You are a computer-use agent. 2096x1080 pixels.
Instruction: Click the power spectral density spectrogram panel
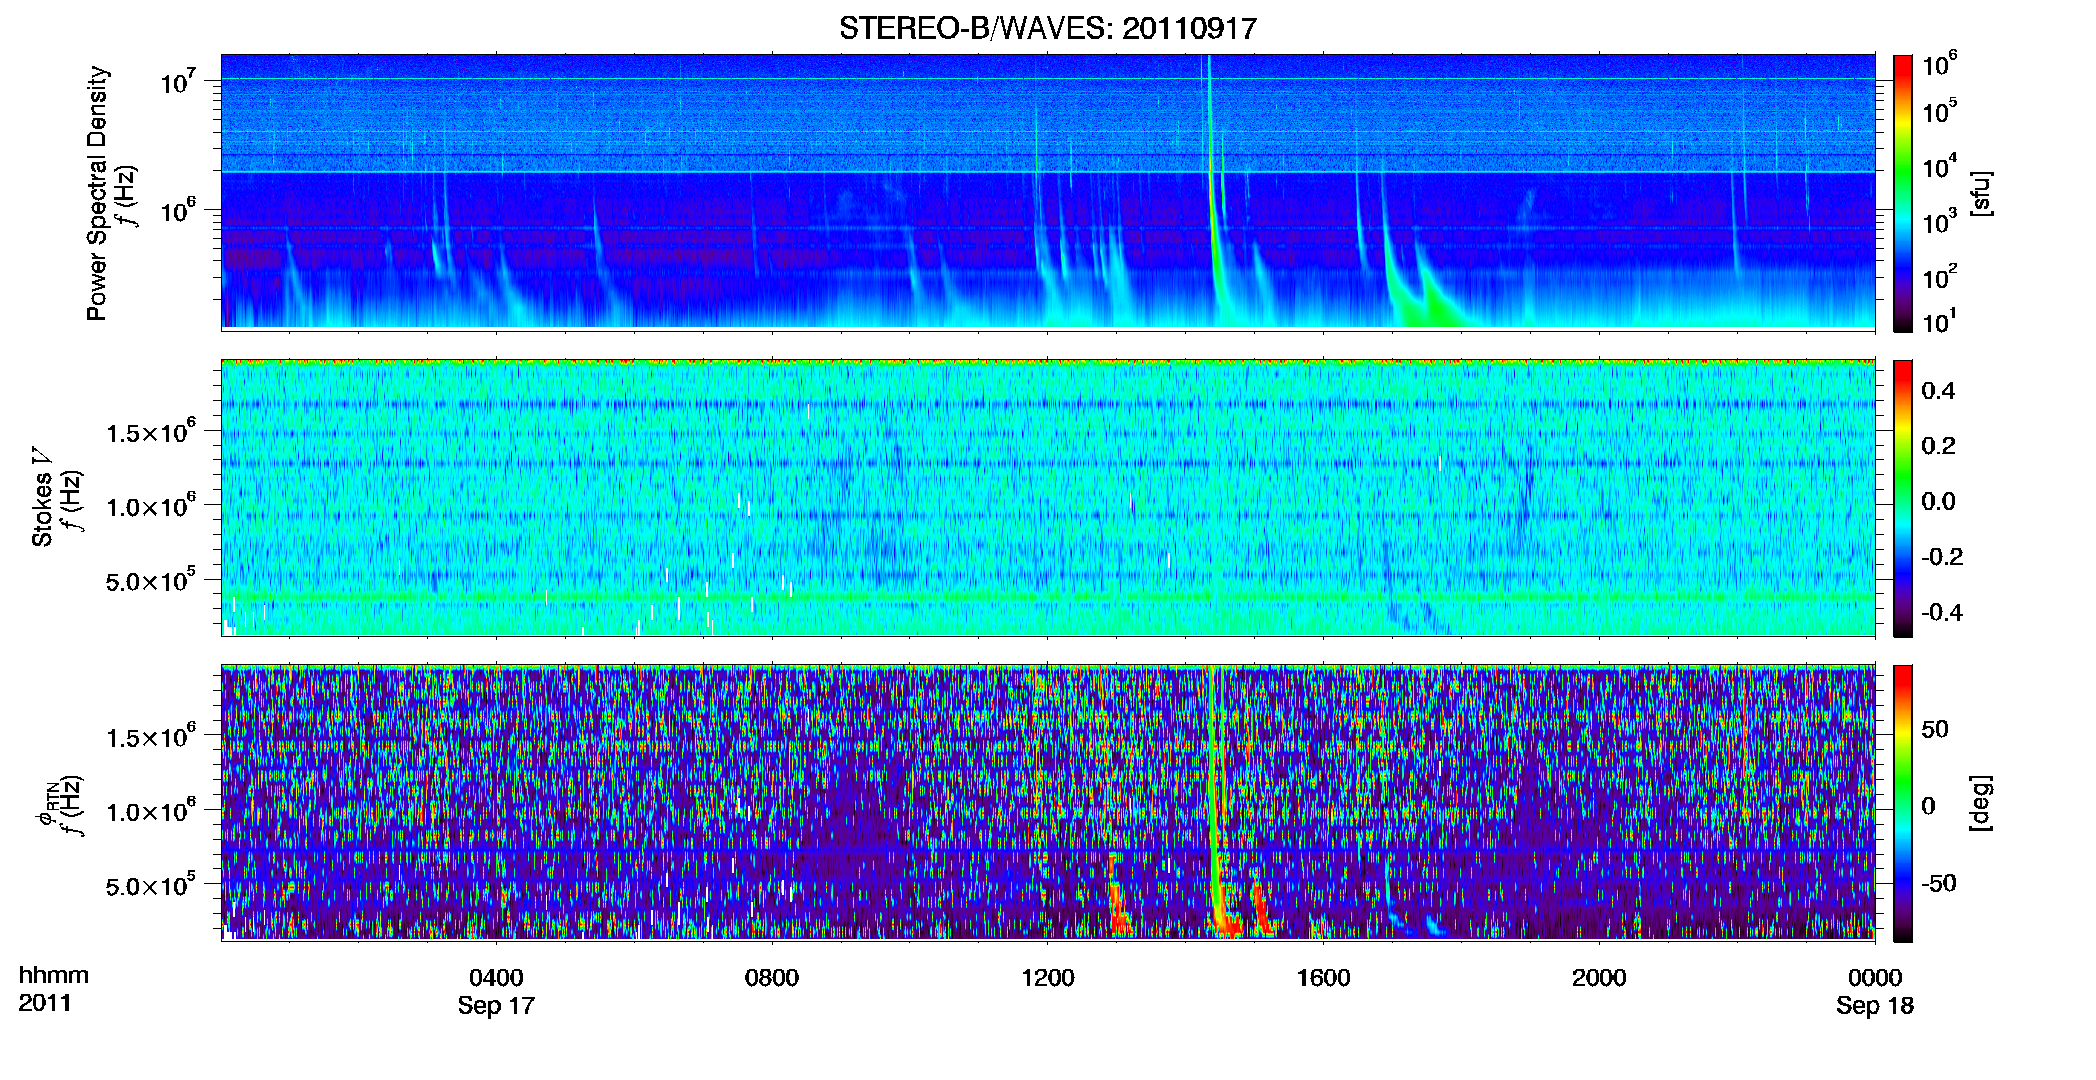[x=1048, y=192]
